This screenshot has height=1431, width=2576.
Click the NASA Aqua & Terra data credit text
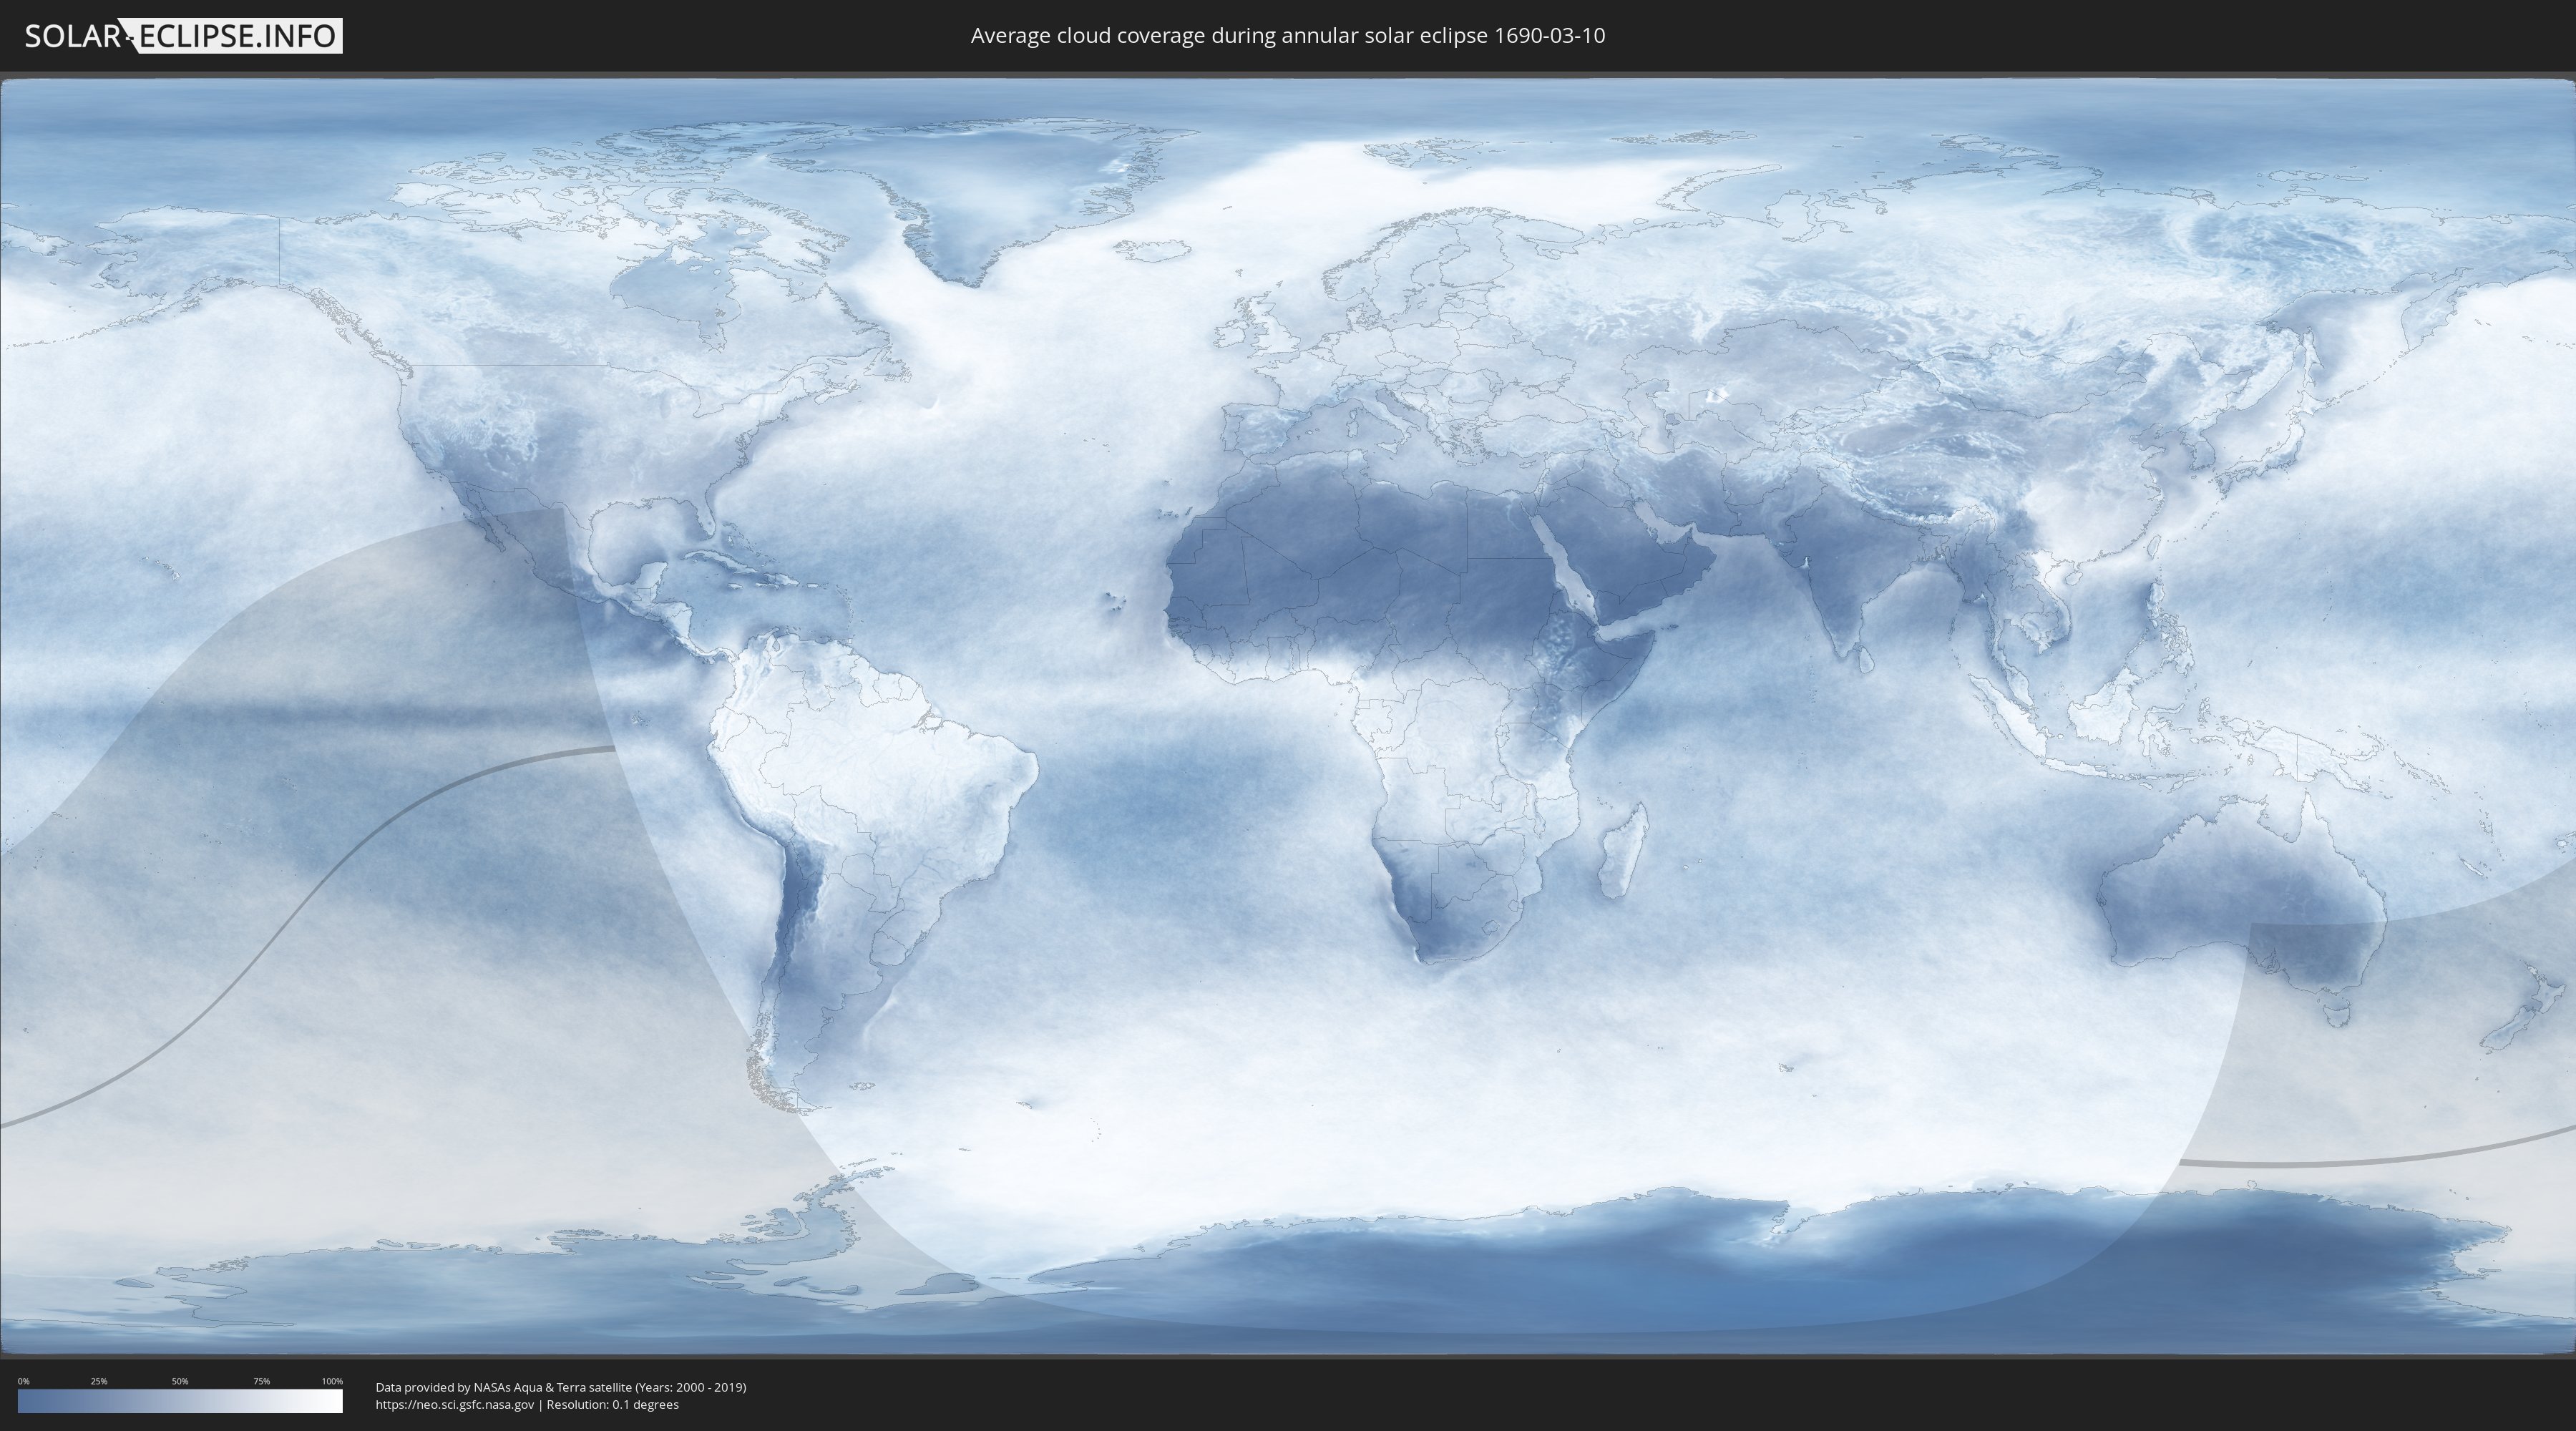[x=561, y=1387]
